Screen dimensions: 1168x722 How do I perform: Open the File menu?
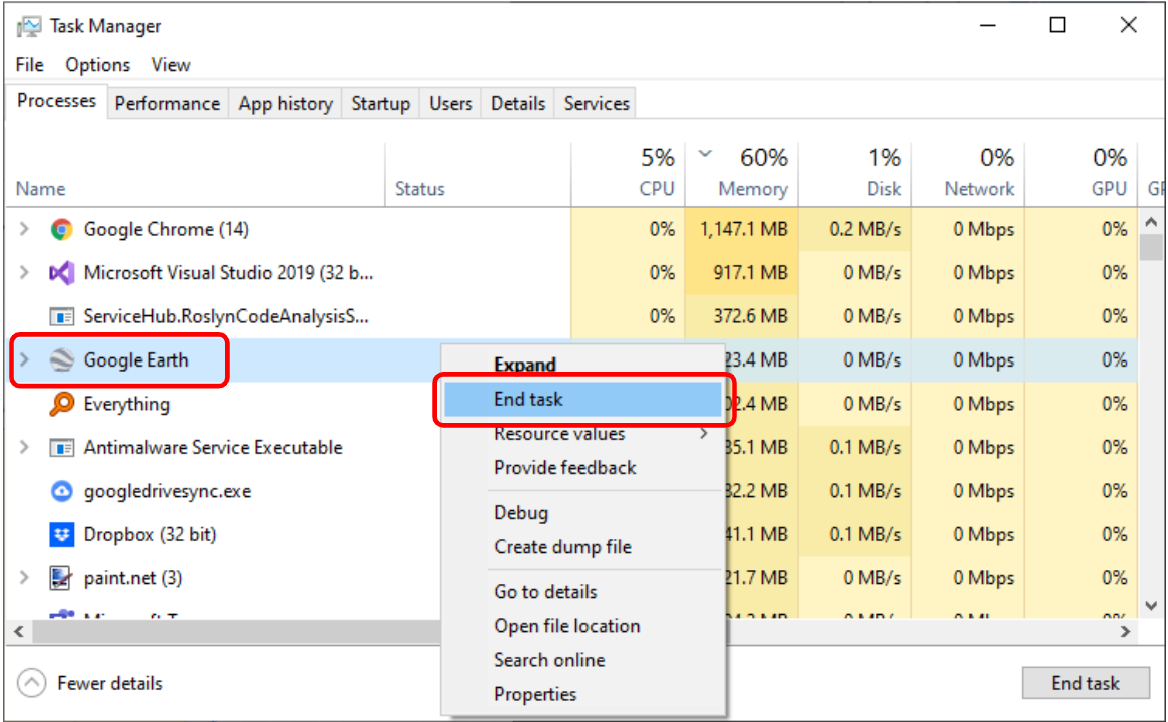[30, 65]
